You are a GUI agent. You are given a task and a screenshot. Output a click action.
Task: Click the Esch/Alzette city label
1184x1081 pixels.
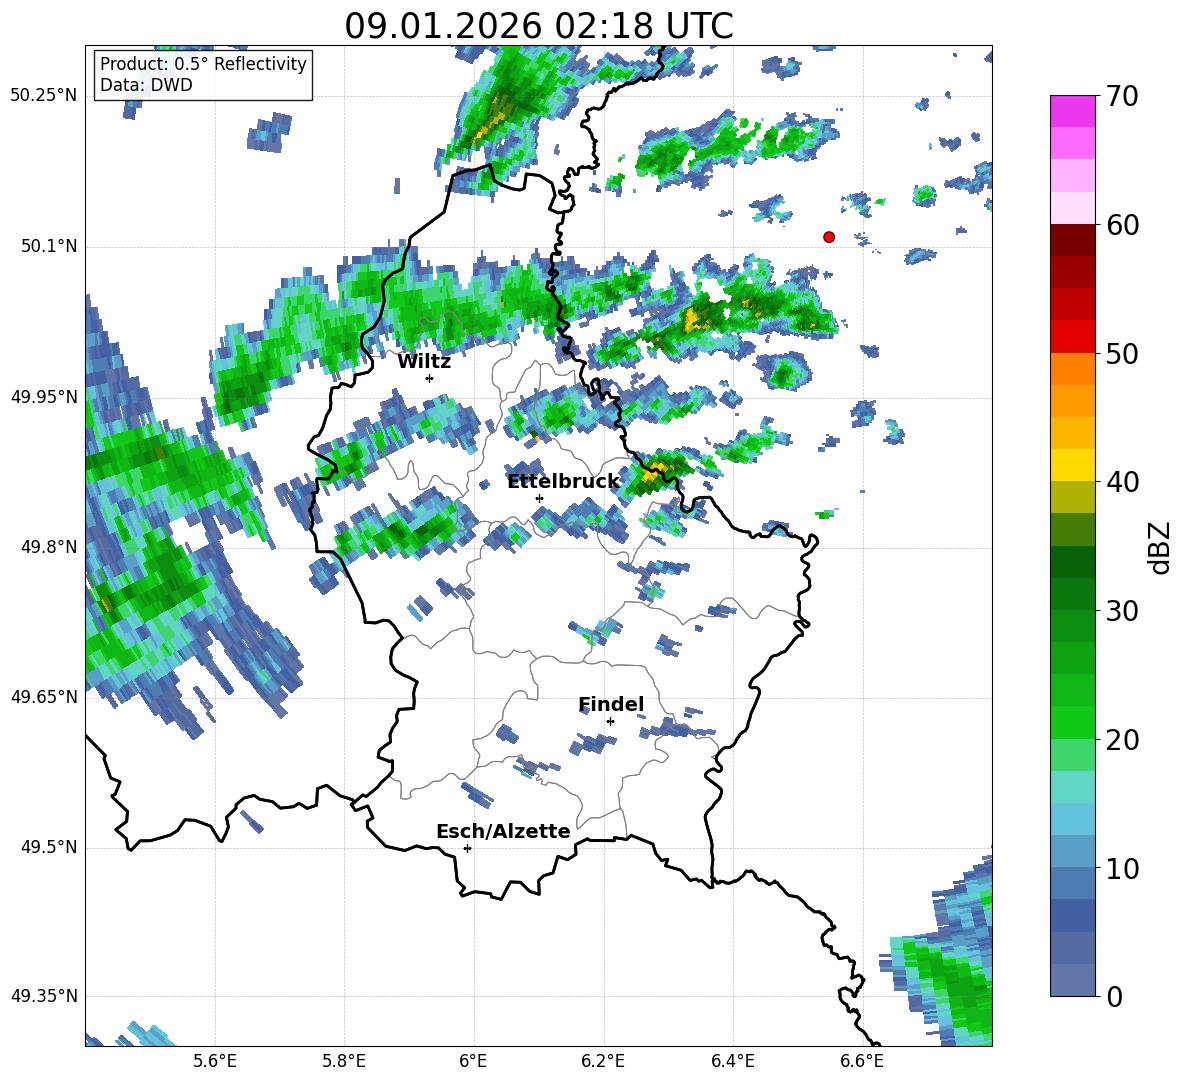pos(503,831)
